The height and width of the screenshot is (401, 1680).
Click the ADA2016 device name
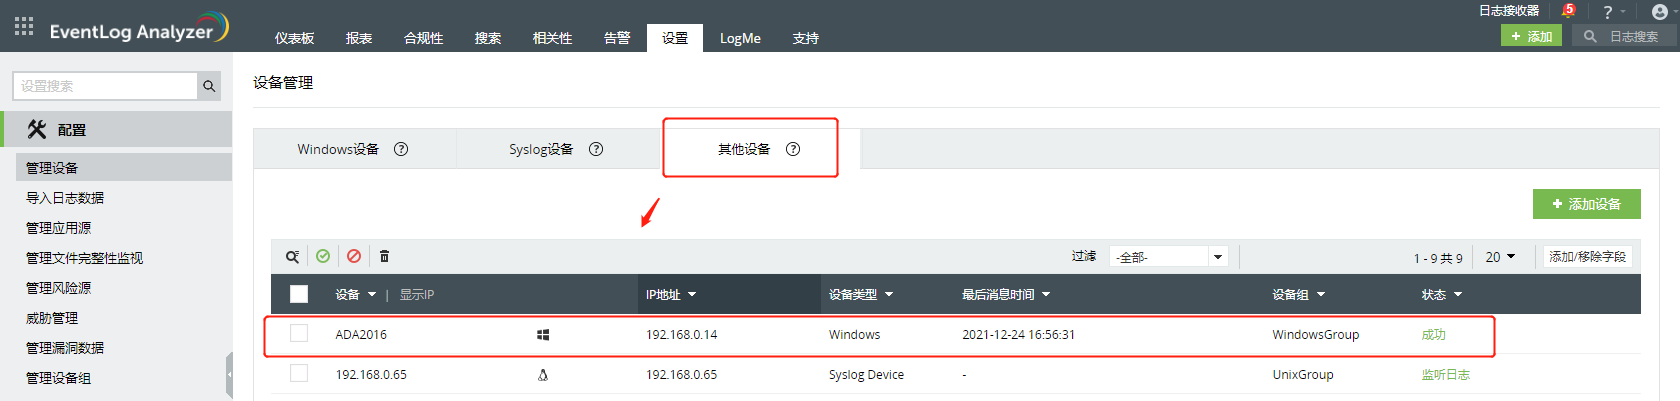tap(361, 335)
